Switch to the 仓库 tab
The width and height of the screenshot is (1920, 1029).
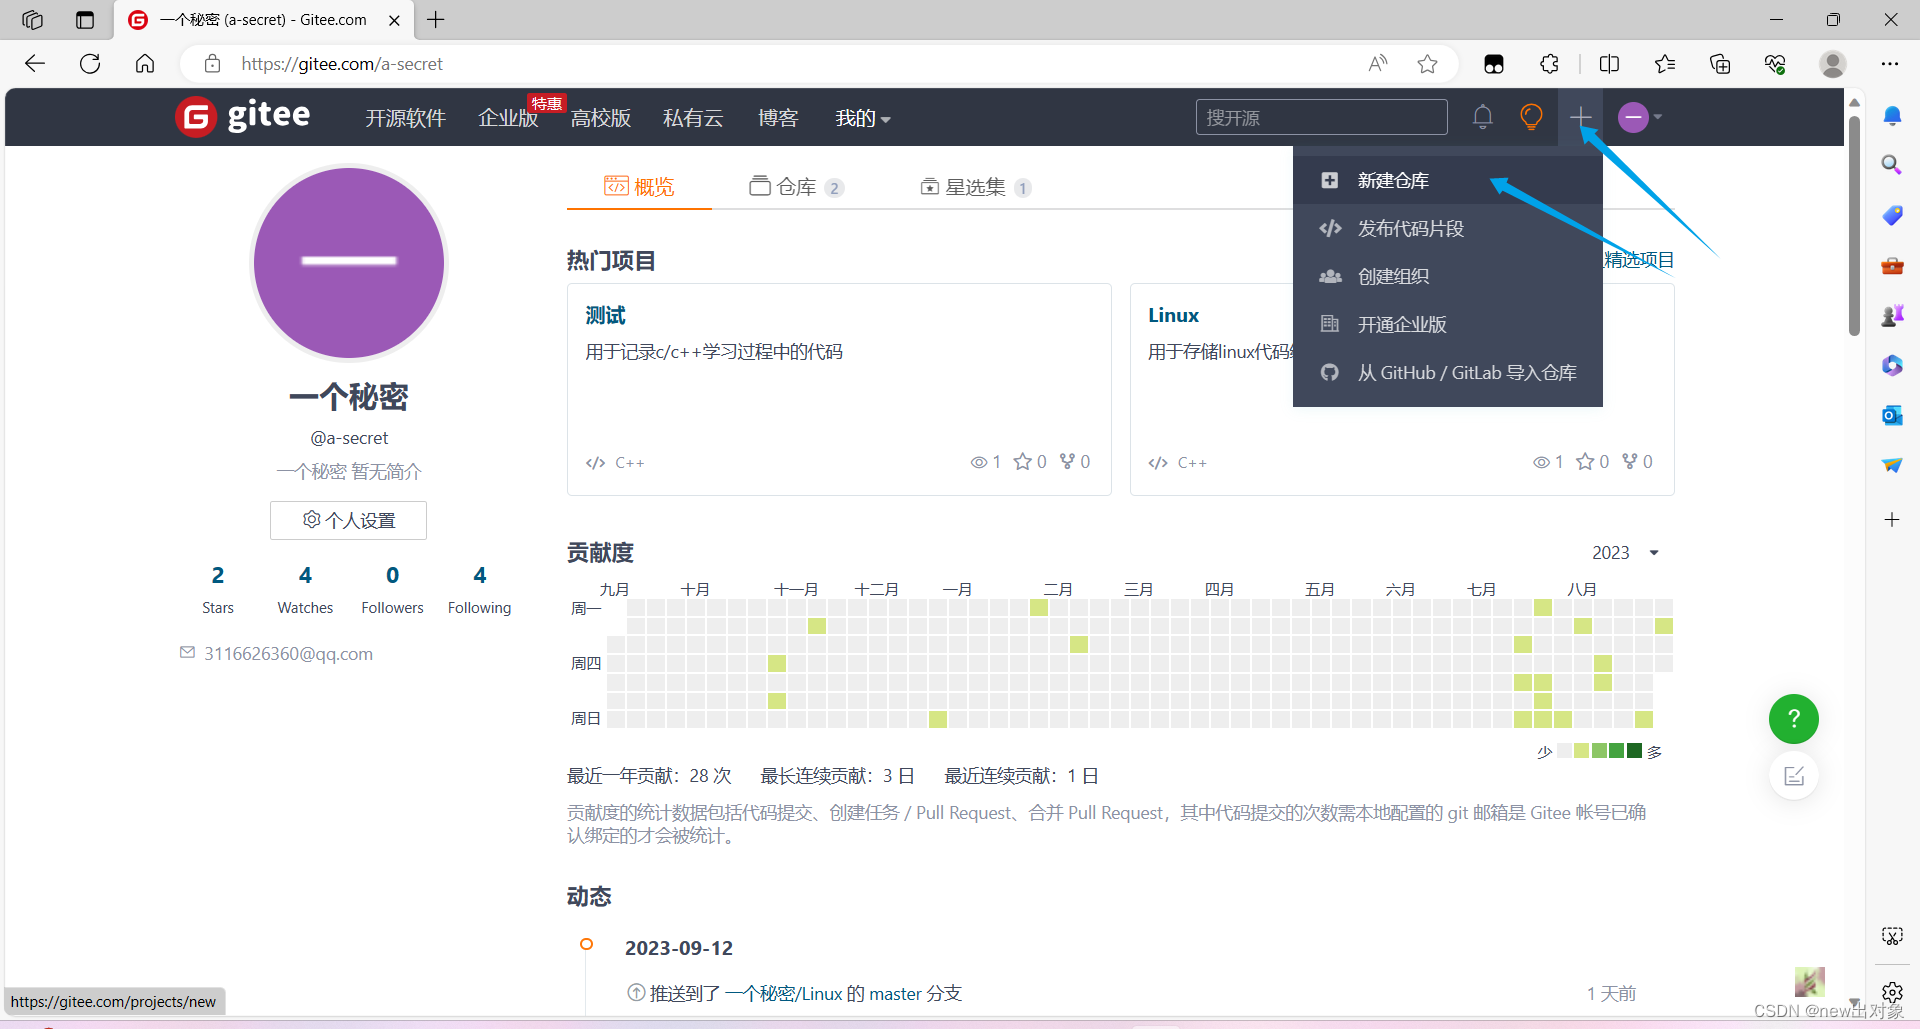pyautogui.click(x=795, y=186)
